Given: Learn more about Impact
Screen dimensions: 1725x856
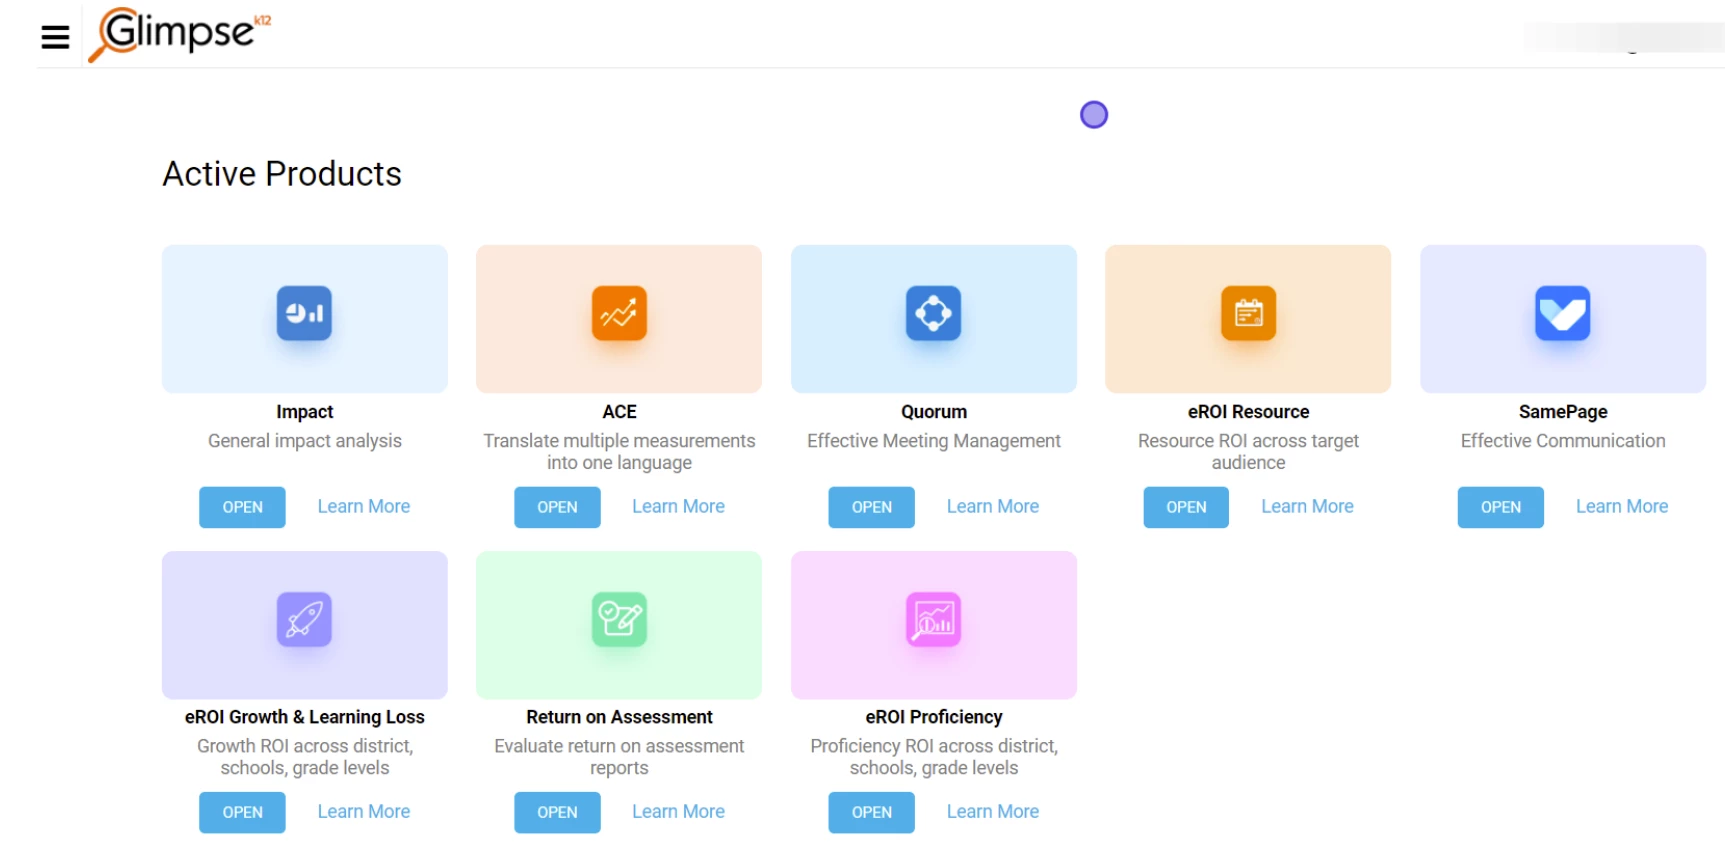Looking at the screenshot, I should click(x=364, y=506).
